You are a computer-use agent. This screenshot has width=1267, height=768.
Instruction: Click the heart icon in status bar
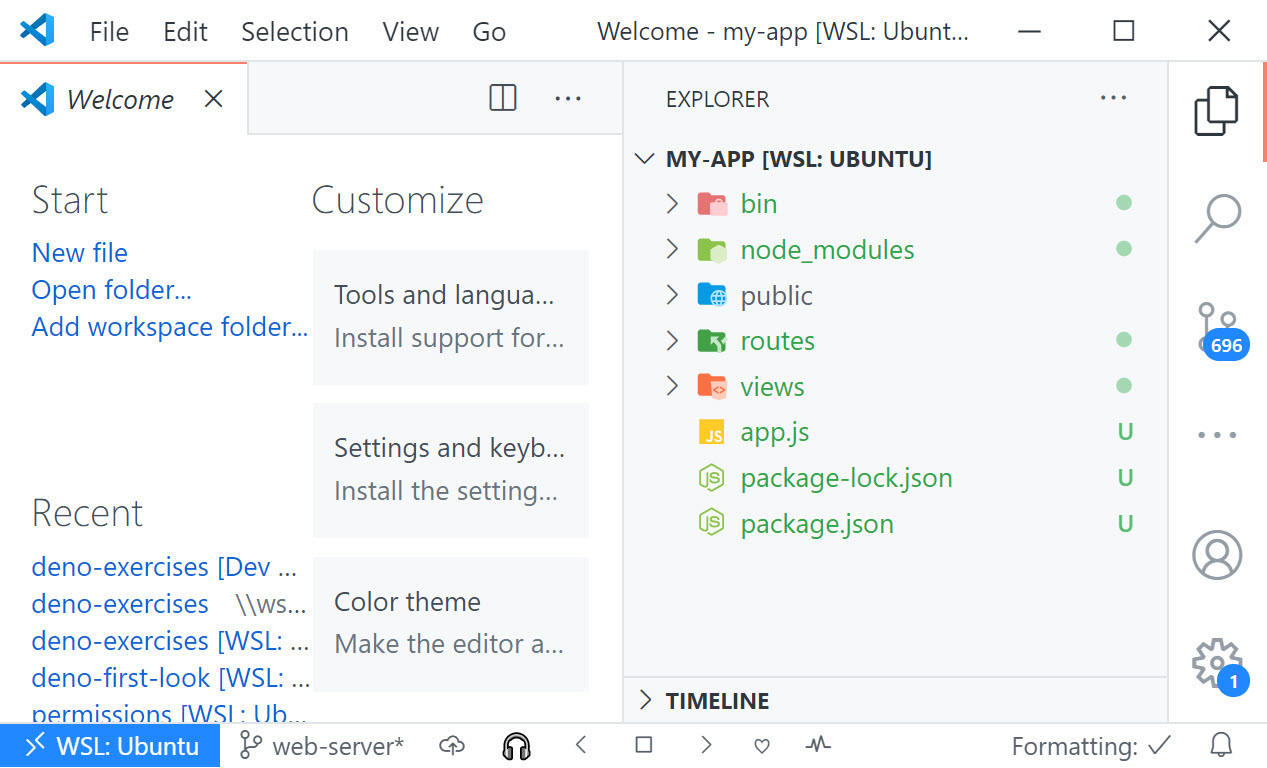coord(762,745)
